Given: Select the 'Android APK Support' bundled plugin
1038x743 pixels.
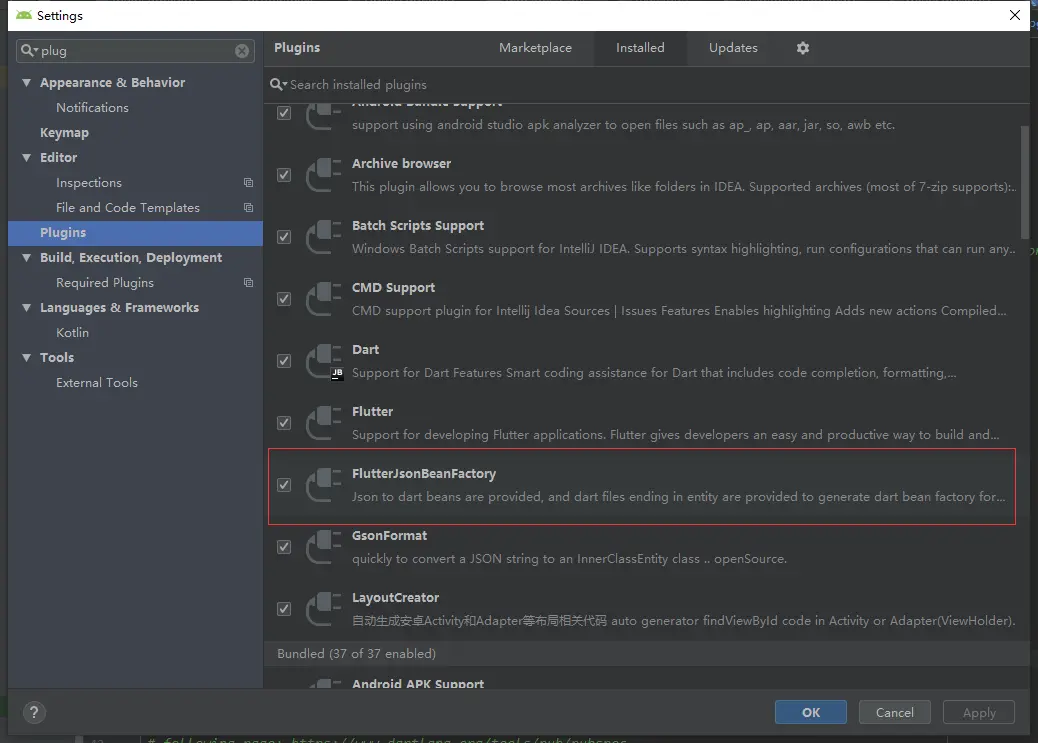Looking at the screenshot, I should [418, 683].
